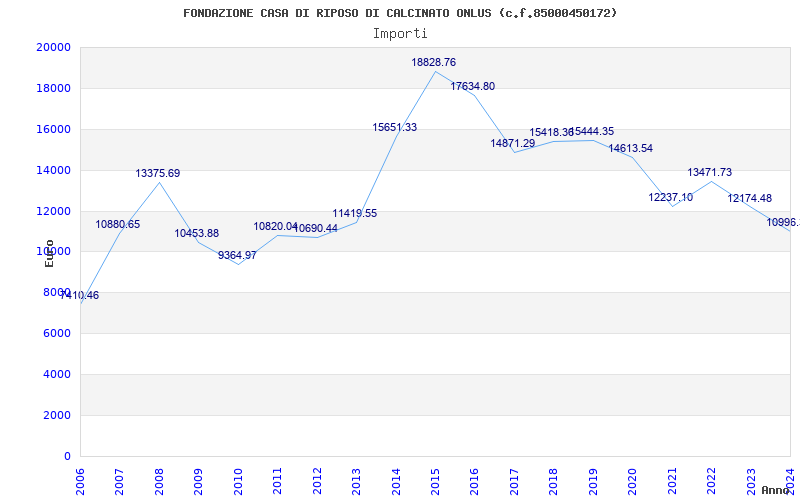Select data label 10690.44

pos(317,229)
